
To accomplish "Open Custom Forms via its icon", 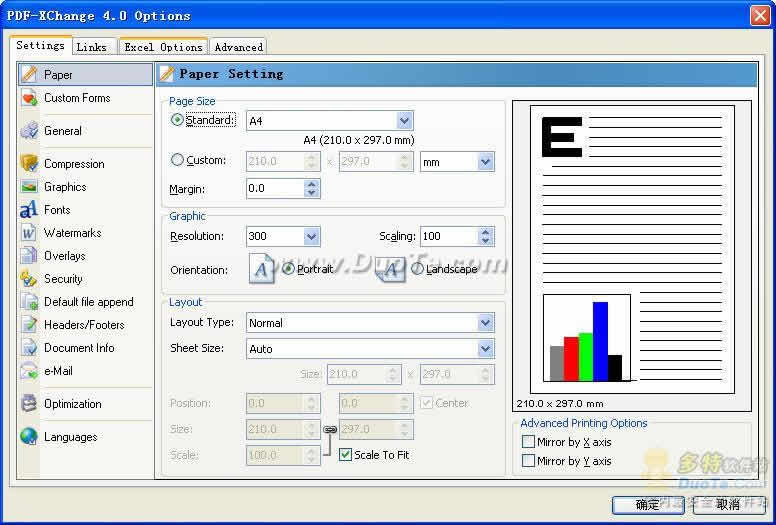I will click(29, 98).
